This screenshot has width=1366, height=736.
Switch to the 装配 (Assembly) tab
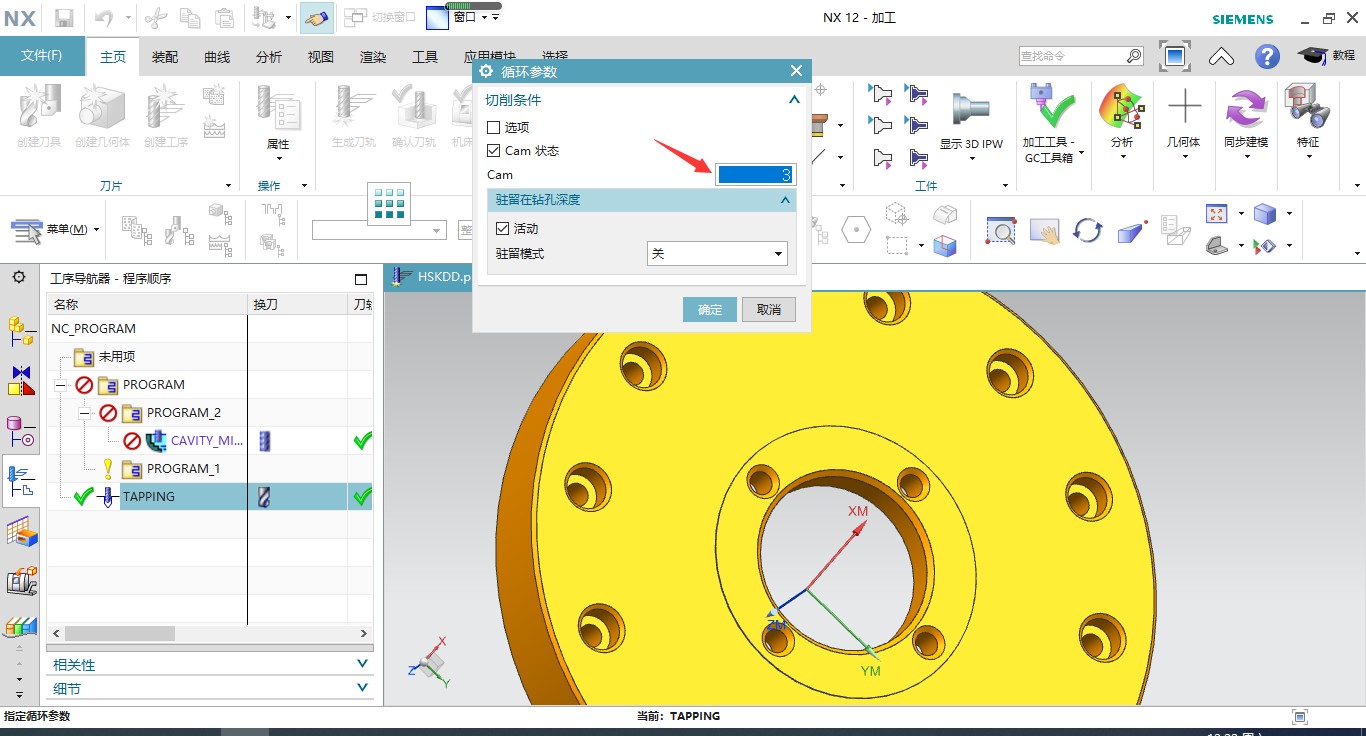tap(165, 57)
